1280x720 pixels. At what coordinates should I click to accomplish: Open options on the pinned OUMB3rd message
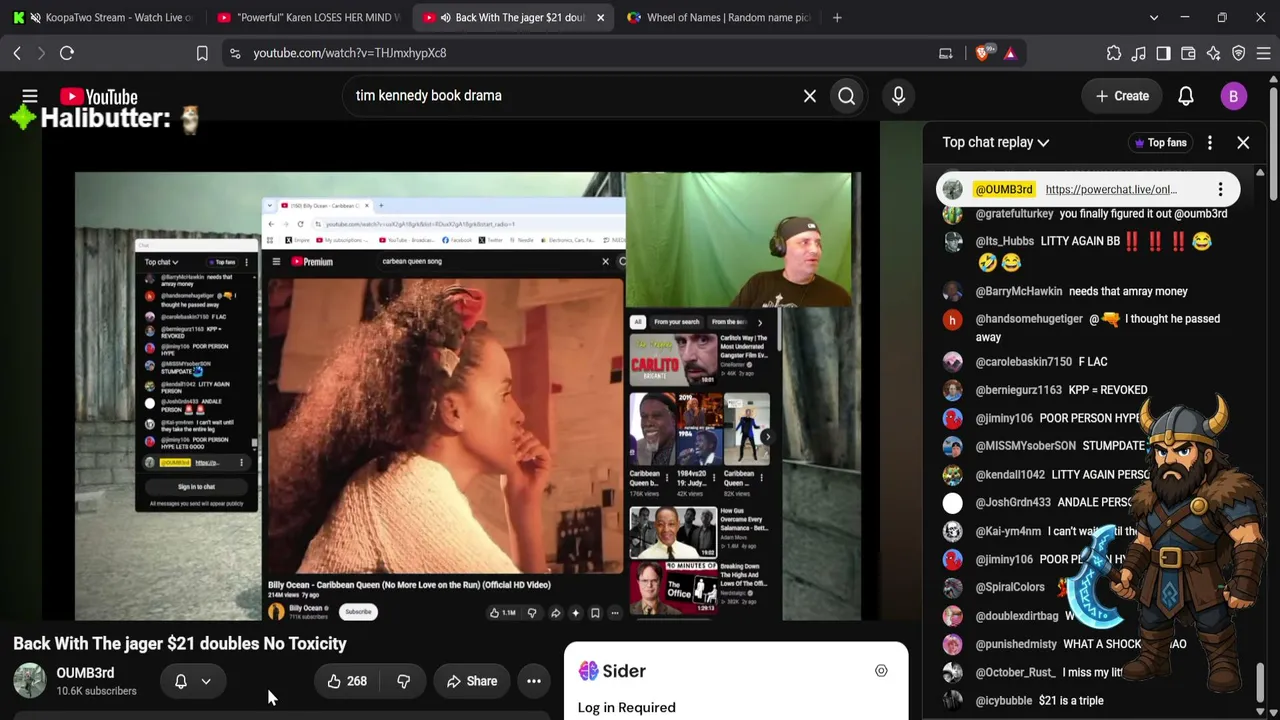(1220, 189)
